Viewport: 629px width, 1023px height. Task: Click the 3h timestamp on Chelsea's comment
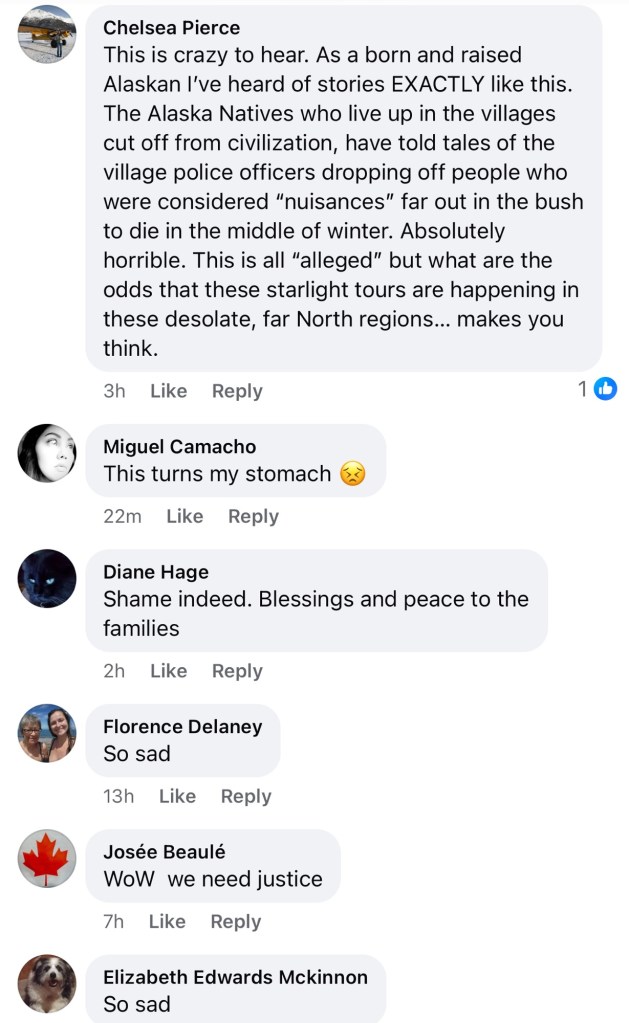click(114, 391)
